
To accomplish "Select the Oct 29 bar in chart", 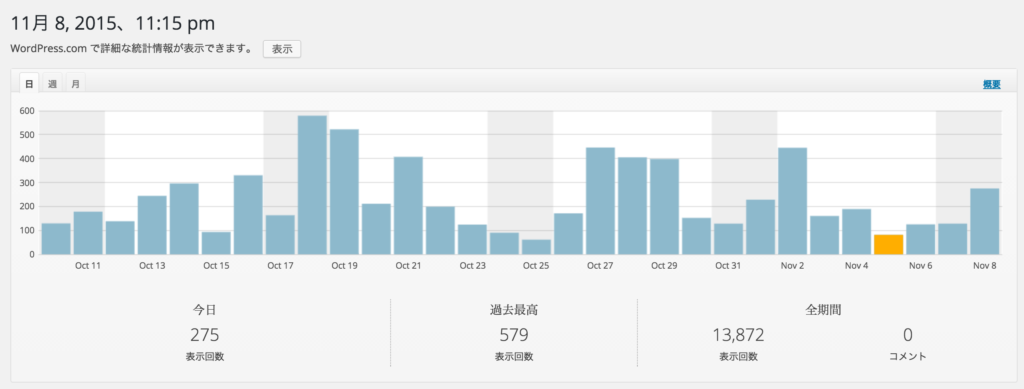I will pos(665,206).
